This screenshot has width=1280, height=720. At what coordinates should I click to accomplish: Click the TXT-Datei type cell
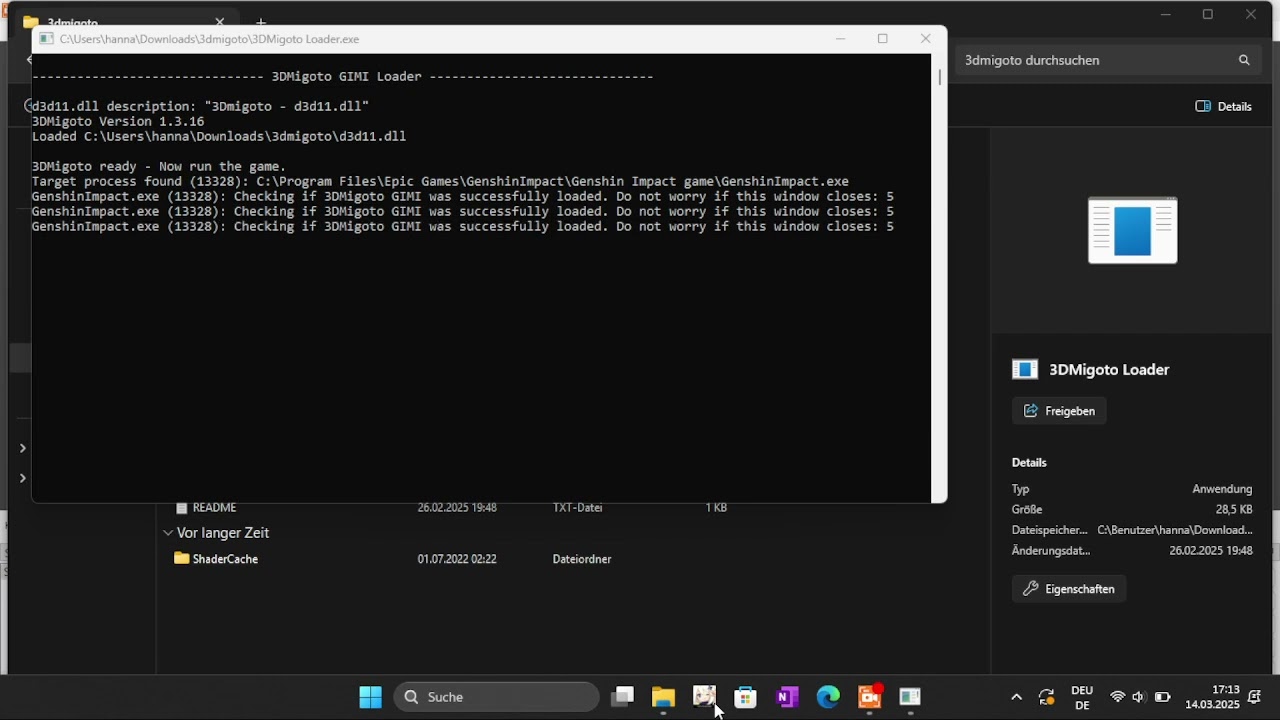point(578,508)
